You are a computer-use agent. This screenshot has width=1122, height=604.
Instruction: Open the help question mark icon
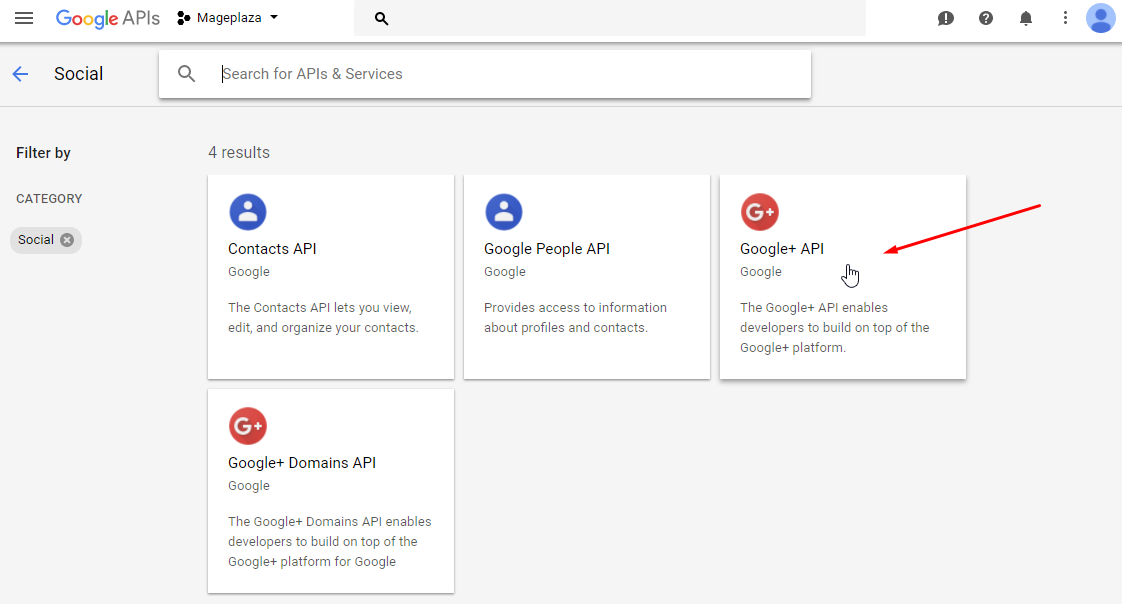986,18
